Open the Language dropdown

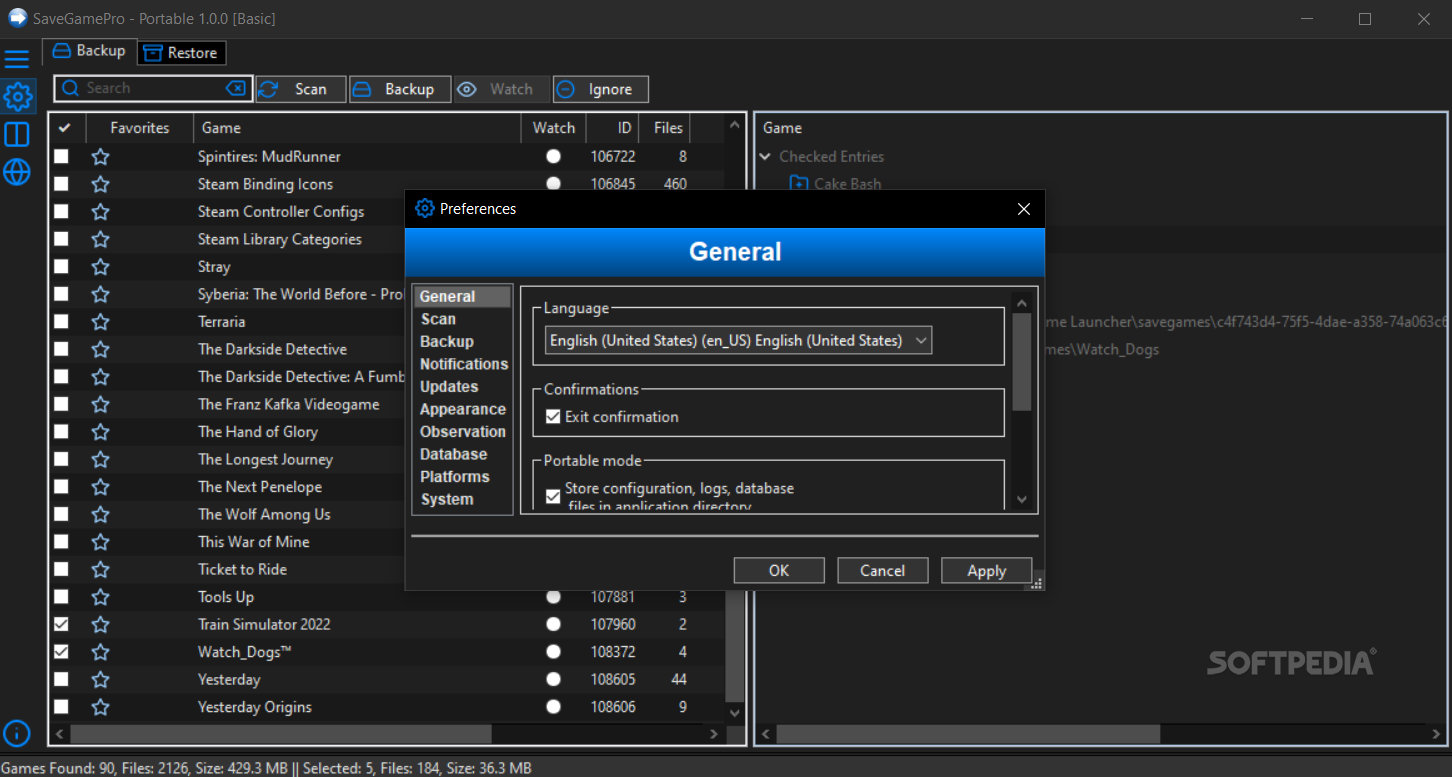coord(738,341)
